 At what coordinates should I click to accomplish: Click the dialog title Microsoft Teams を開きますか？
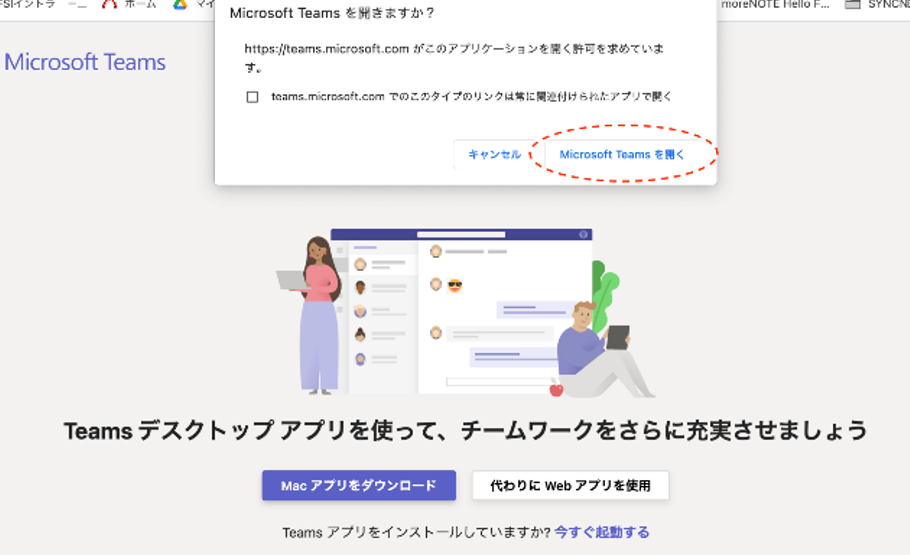click(x=332, y=13)
